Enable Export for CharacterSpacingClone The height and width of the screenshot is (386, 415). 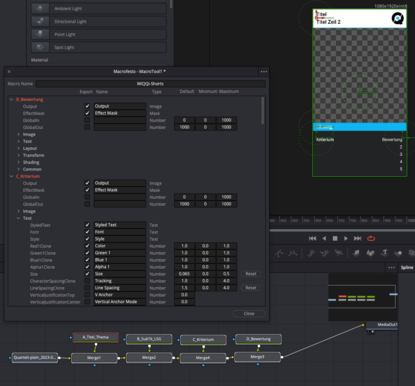87,281
